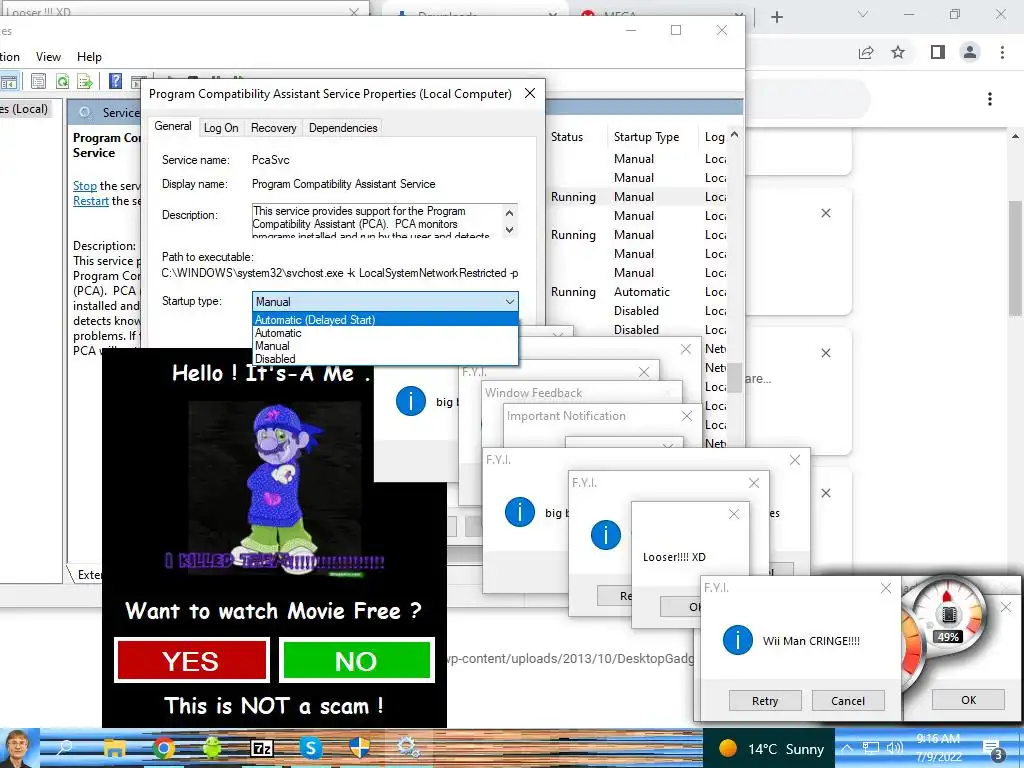Select Automatic (Delayed Start) option
Screen dimensions: 1024x768
coord(385,320)
